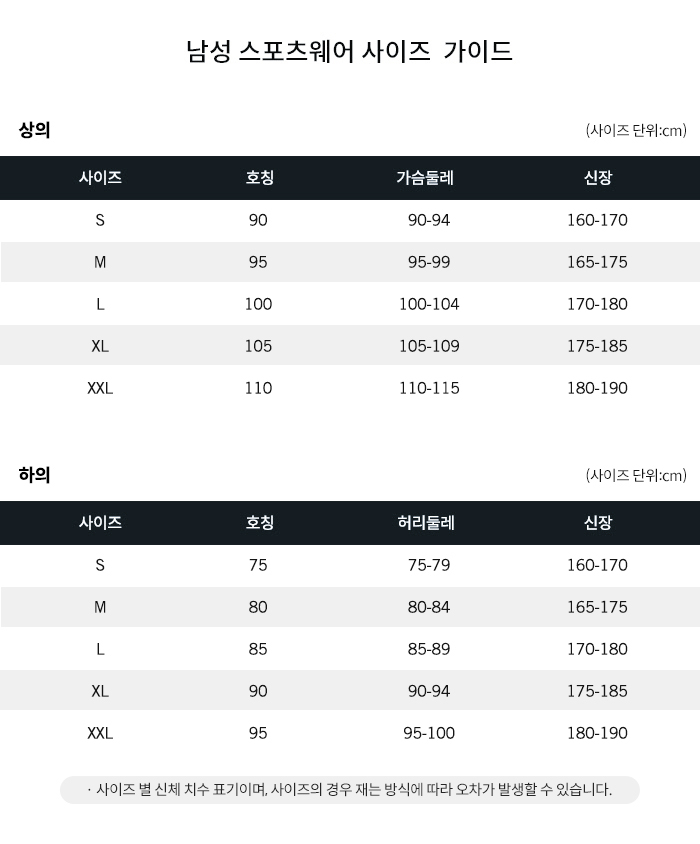
Task: Click the measurement disclaimer note at the bottom
Action: (350, 790)
